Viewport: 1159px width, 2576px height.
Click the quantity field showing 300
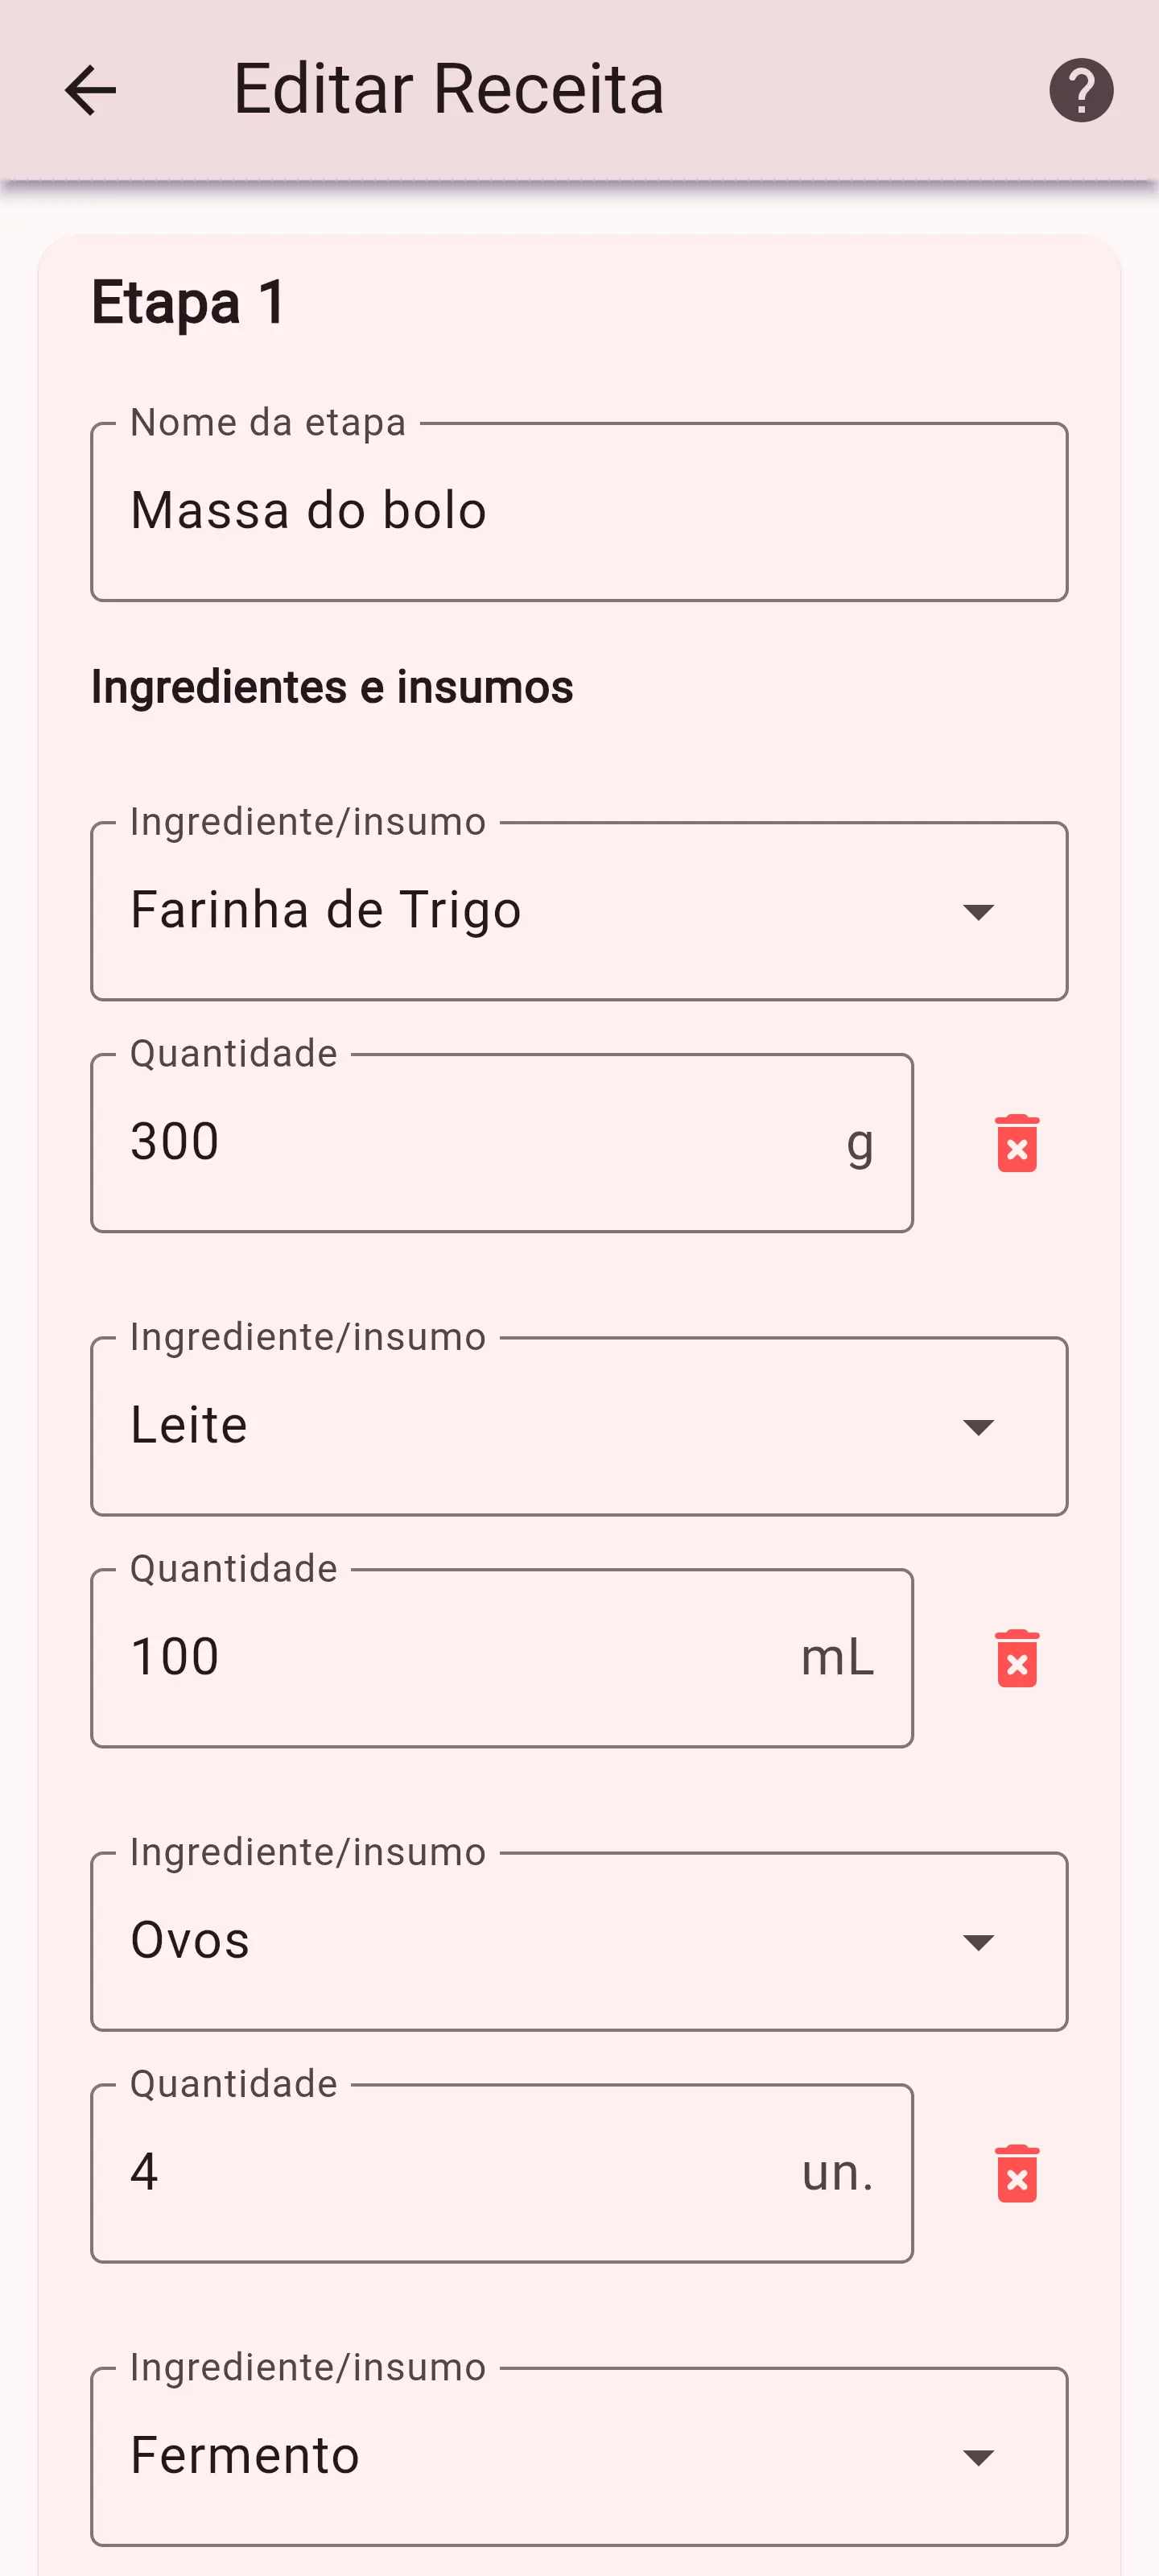[480, 1143]
